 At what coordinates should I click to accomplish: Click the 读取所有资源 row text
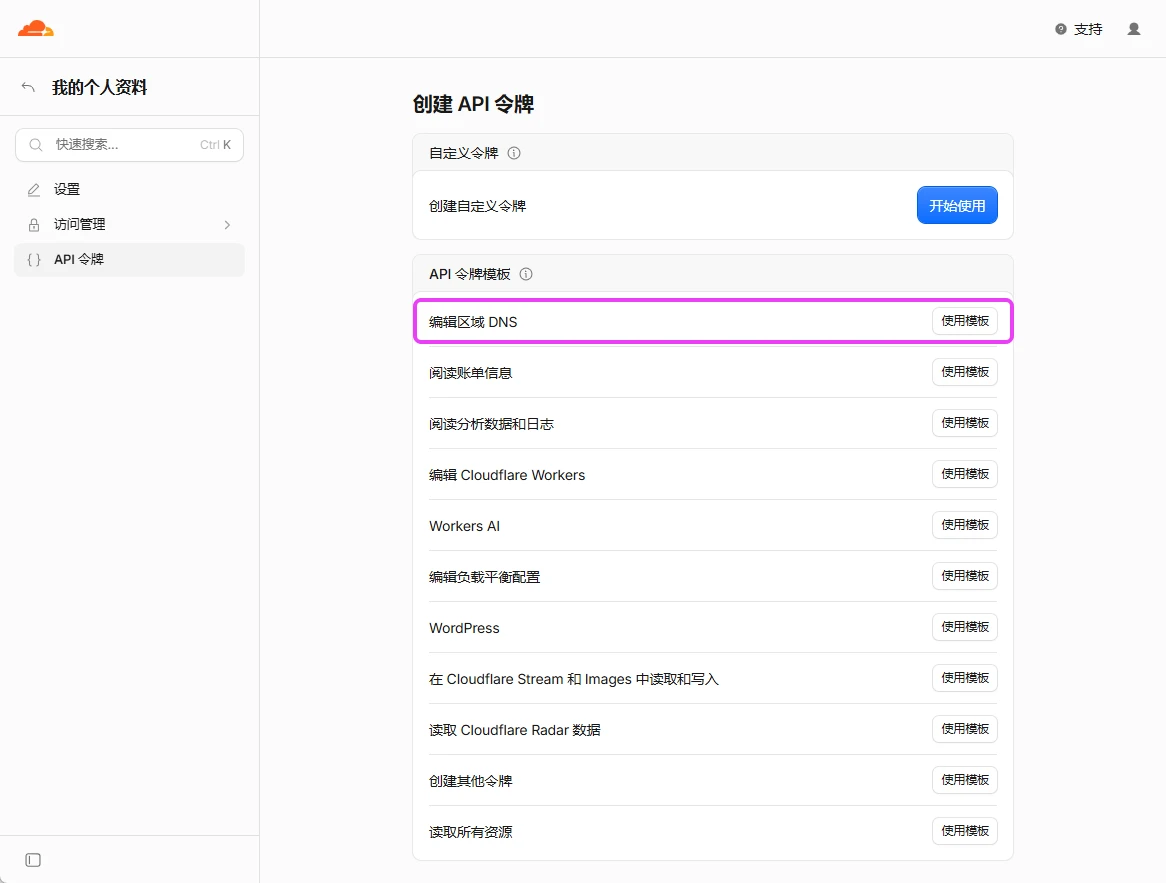[471, 832]
